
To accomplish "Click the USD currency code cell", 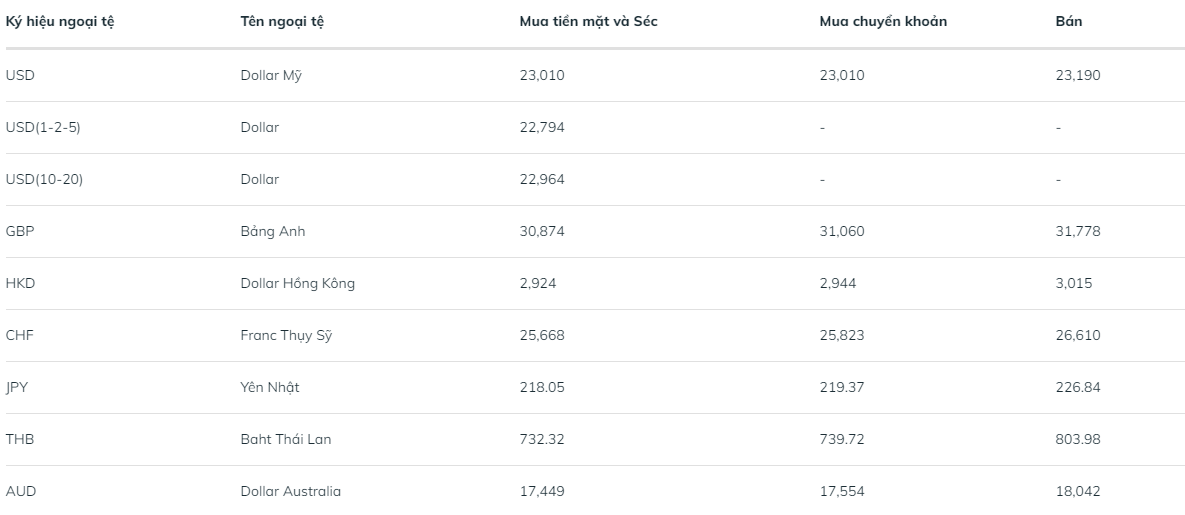I will tap(20, 75).
